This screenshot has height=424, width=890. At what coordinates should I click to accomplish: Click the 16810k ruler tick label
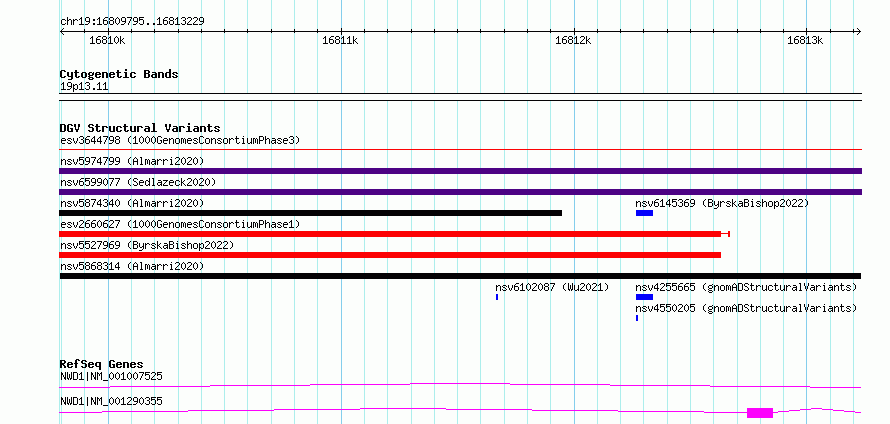click(x=107, y=40)
